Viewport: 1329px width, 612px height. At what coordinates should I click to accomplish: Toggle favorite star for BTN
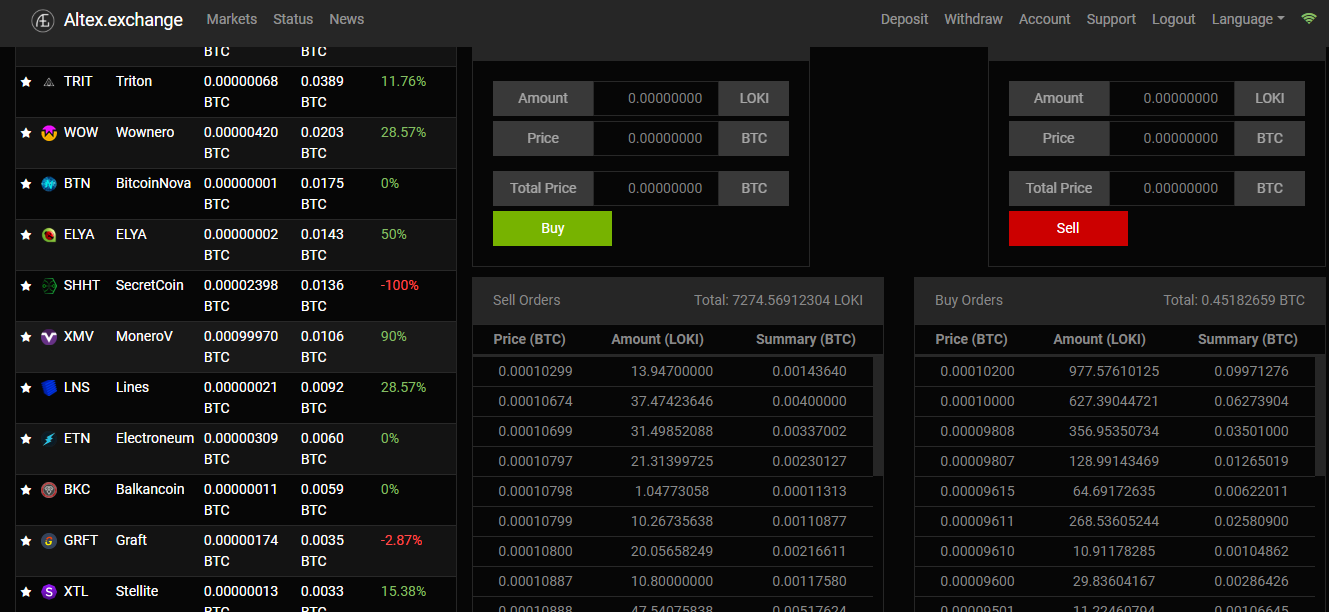(x=26, y=184)
